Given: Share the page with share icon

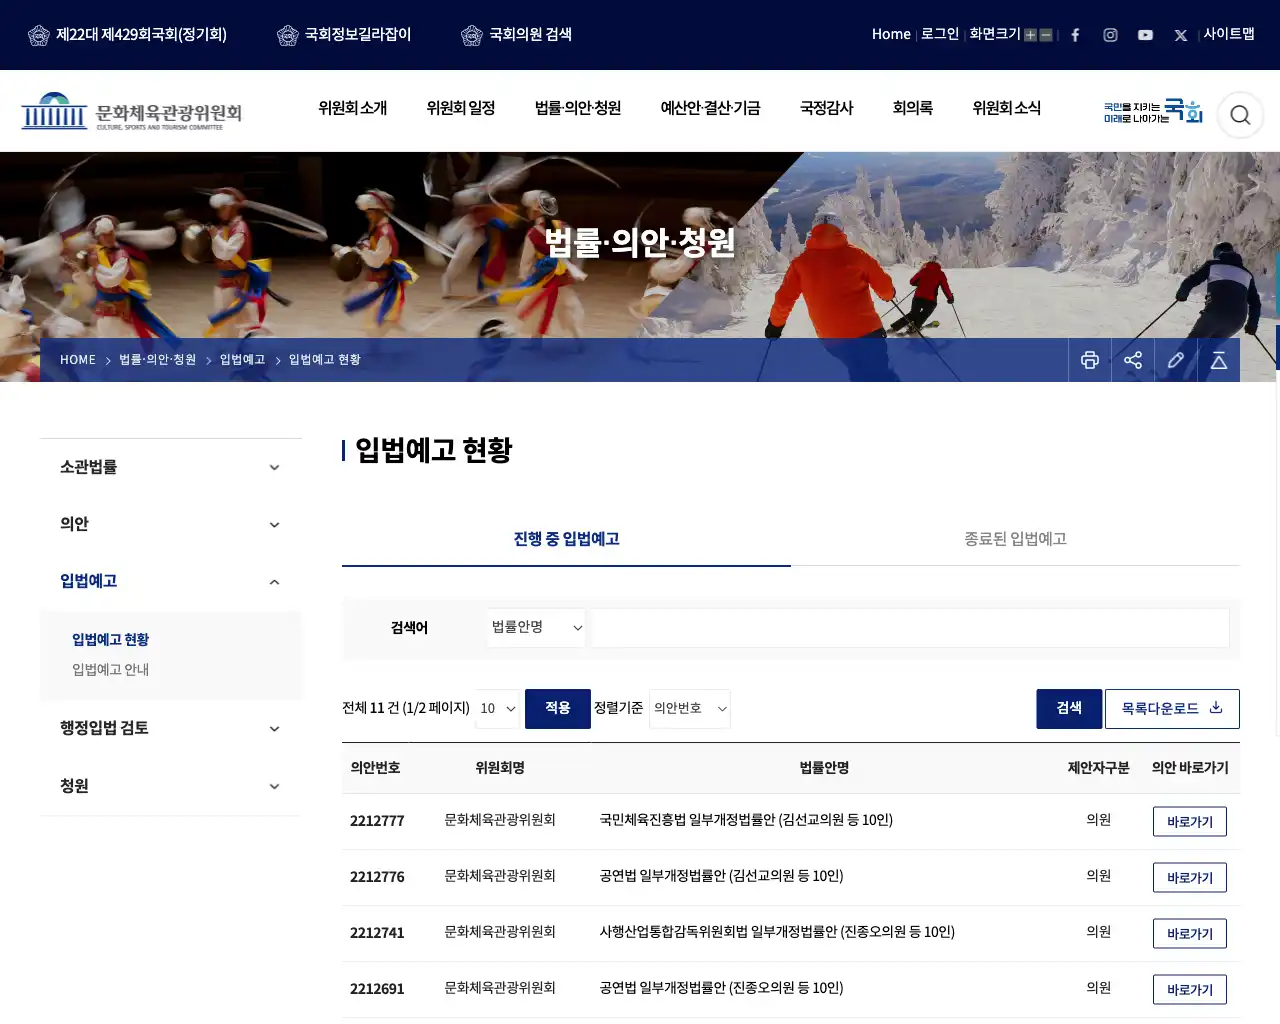Looking at the screenshot, I should coord(1133,360).
